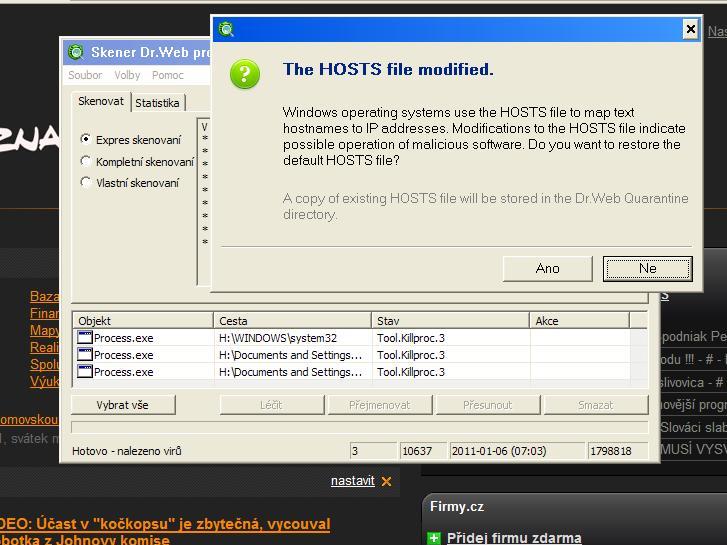Click the Léčit button

tap(272, 405)
